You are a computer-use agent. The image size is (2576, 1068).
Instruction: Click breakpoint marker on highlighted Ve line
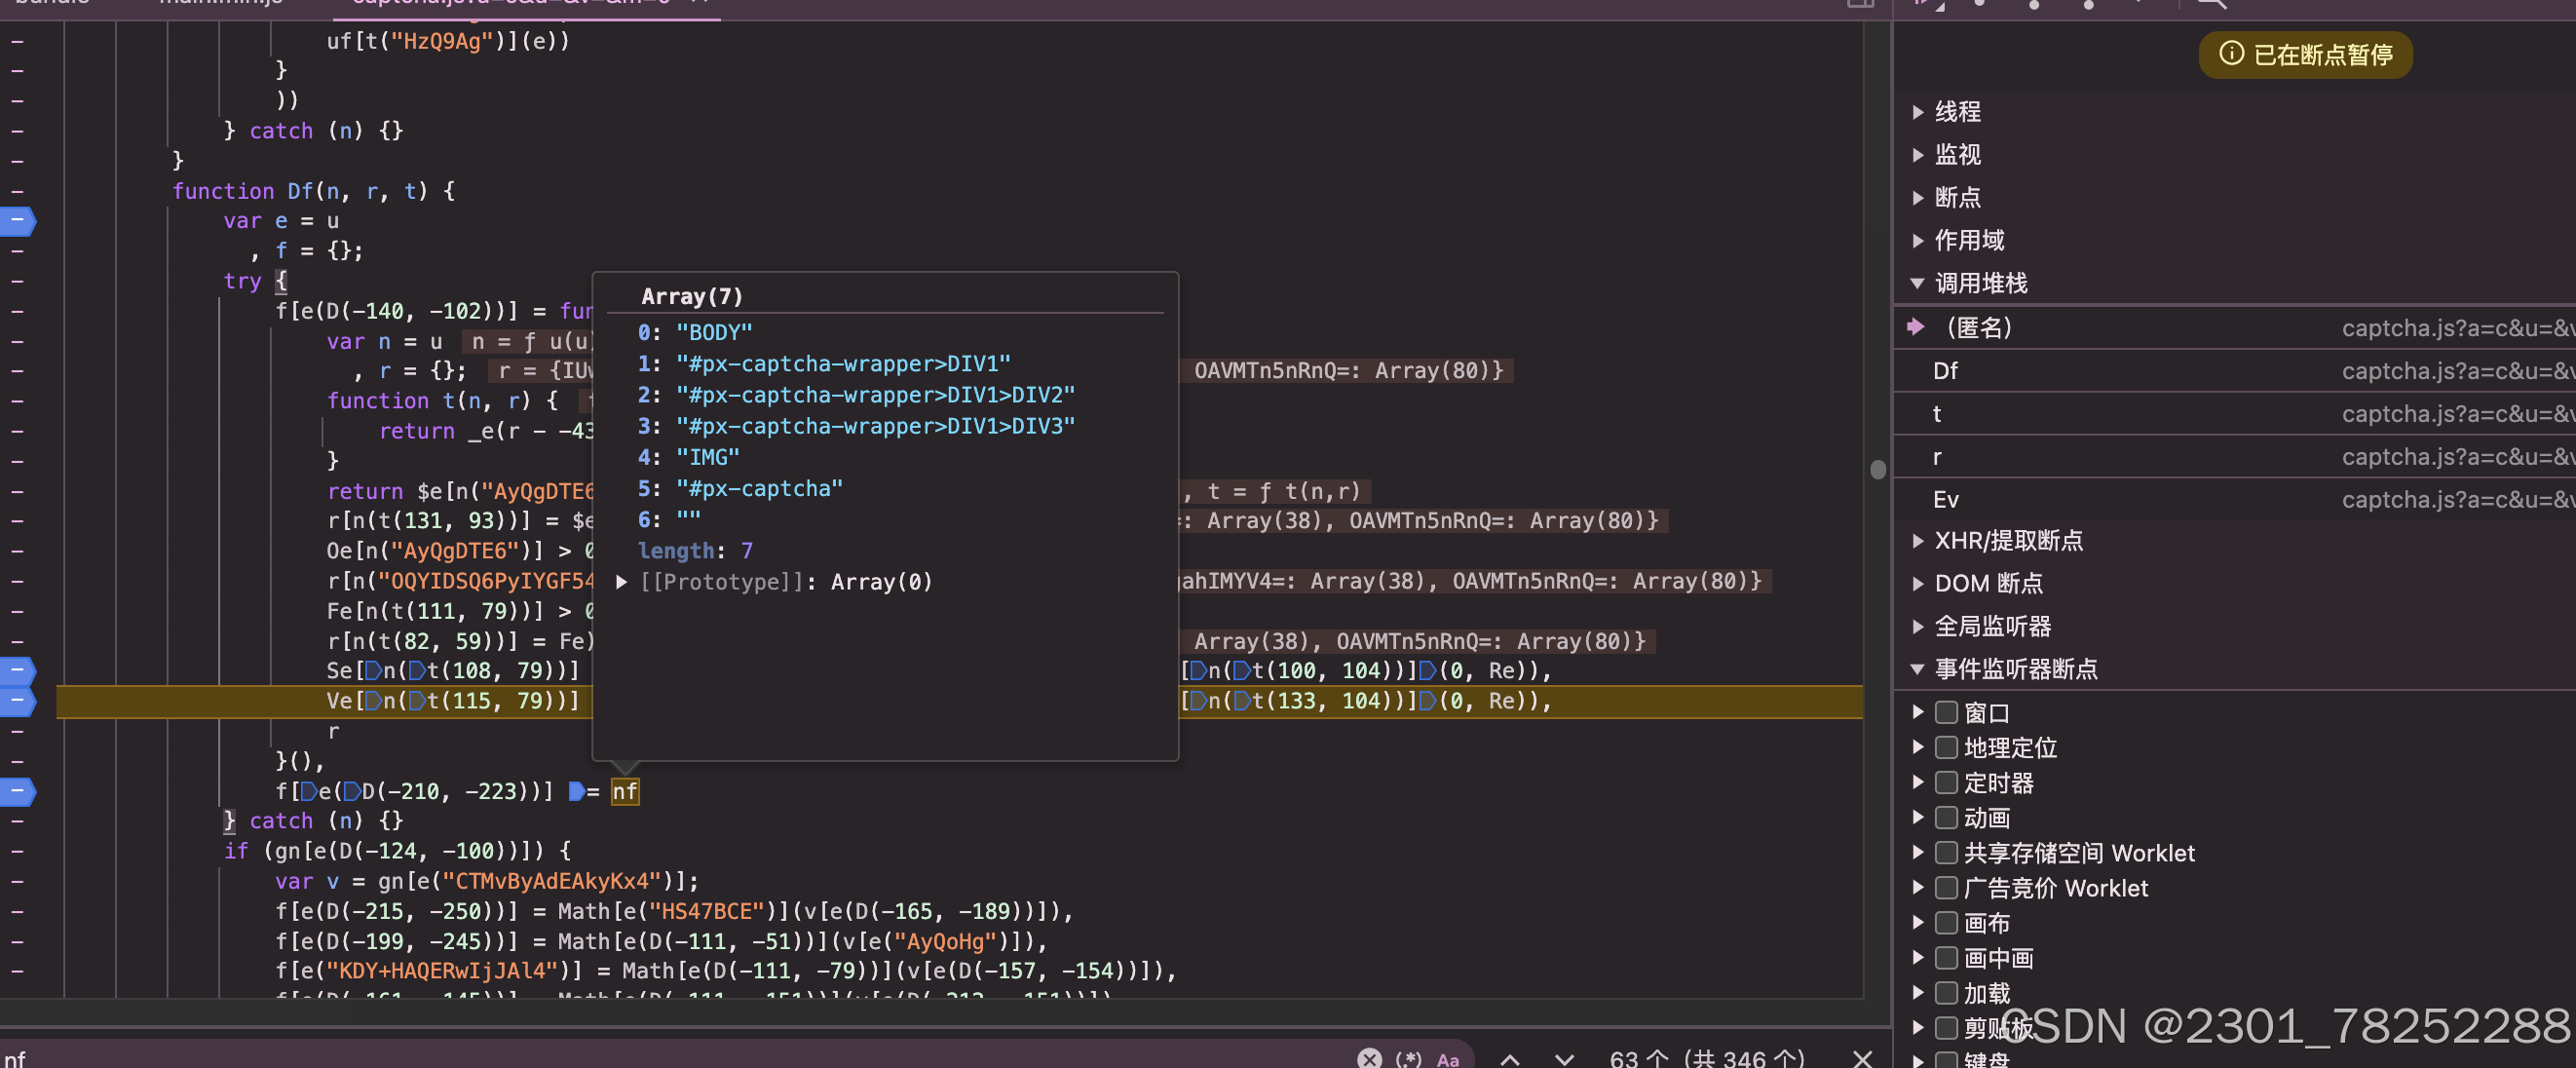(18, 701)
